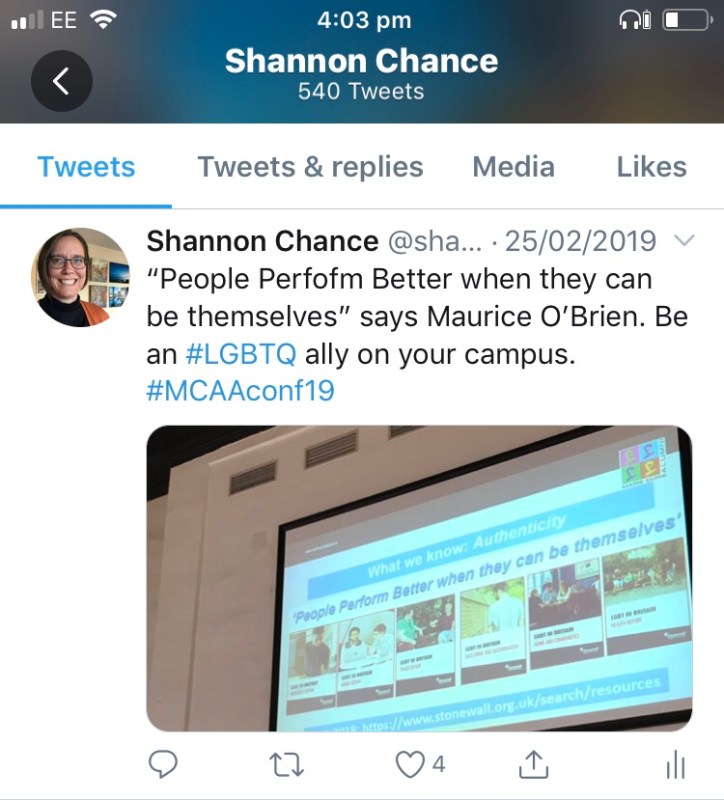Reply to Shannon Chance's tweet
The image size is (724, 800).
[163, 765]
